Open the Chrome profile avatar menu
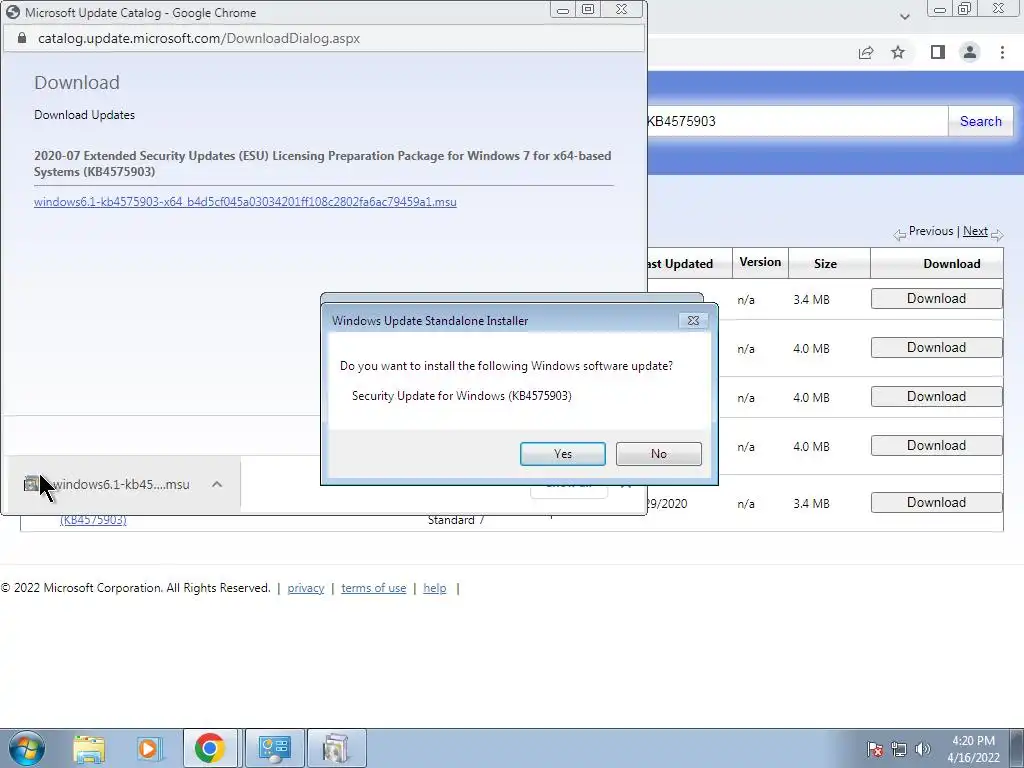This screenshot has width=1024, height=768. click(970, 52)
